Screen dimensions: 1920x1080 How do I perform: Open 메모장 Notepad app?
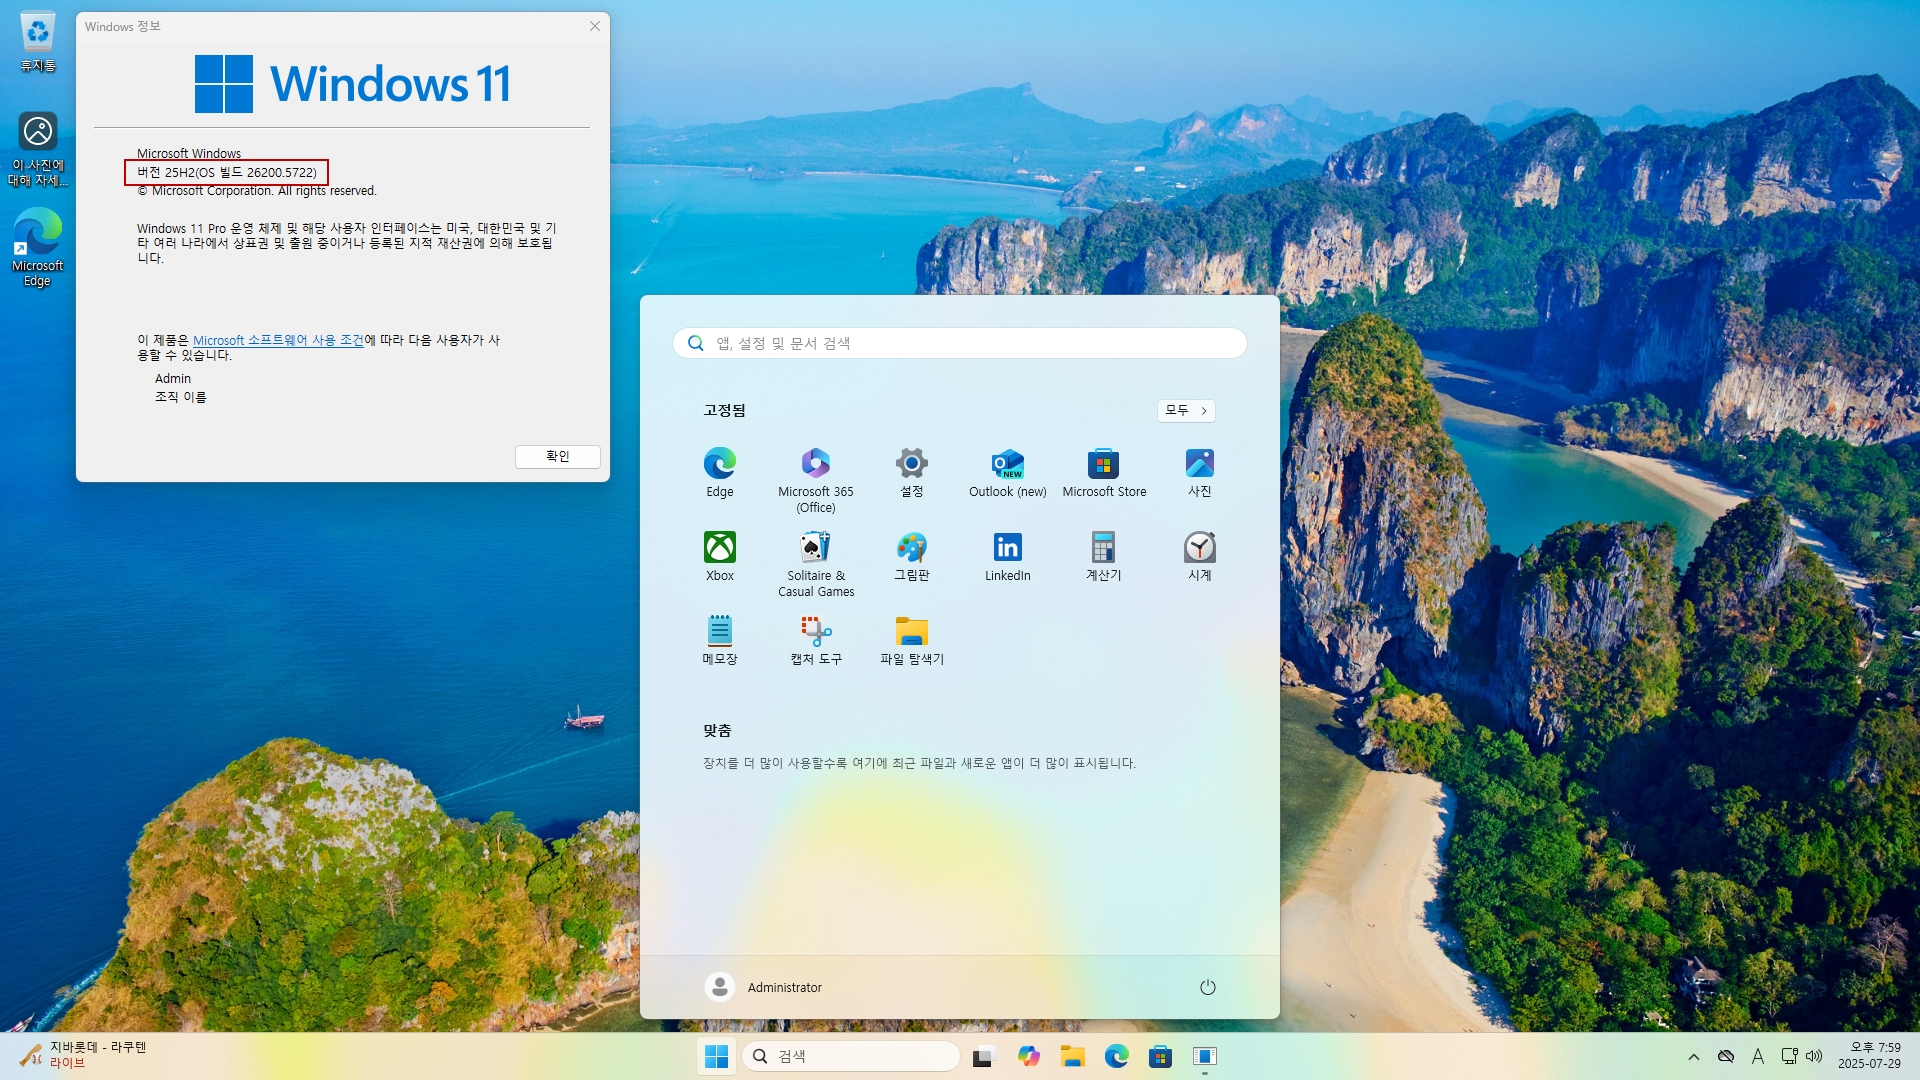point(719,632)
